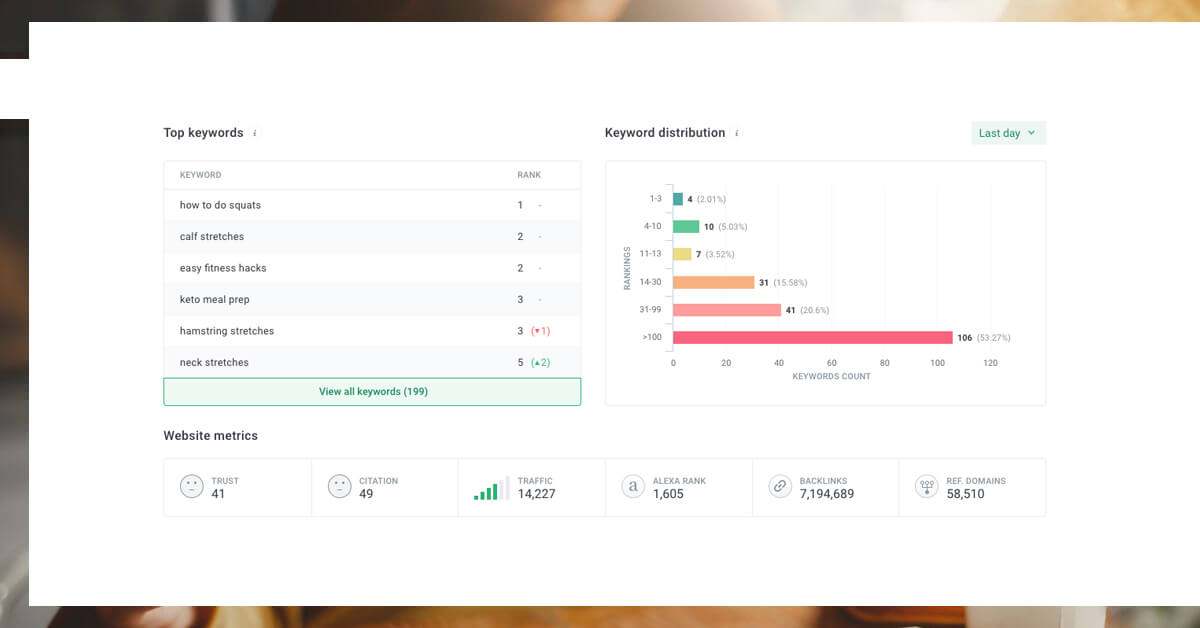Click the Trust face icon
This screenshot has height=628, width=1200.
point(191,487)
